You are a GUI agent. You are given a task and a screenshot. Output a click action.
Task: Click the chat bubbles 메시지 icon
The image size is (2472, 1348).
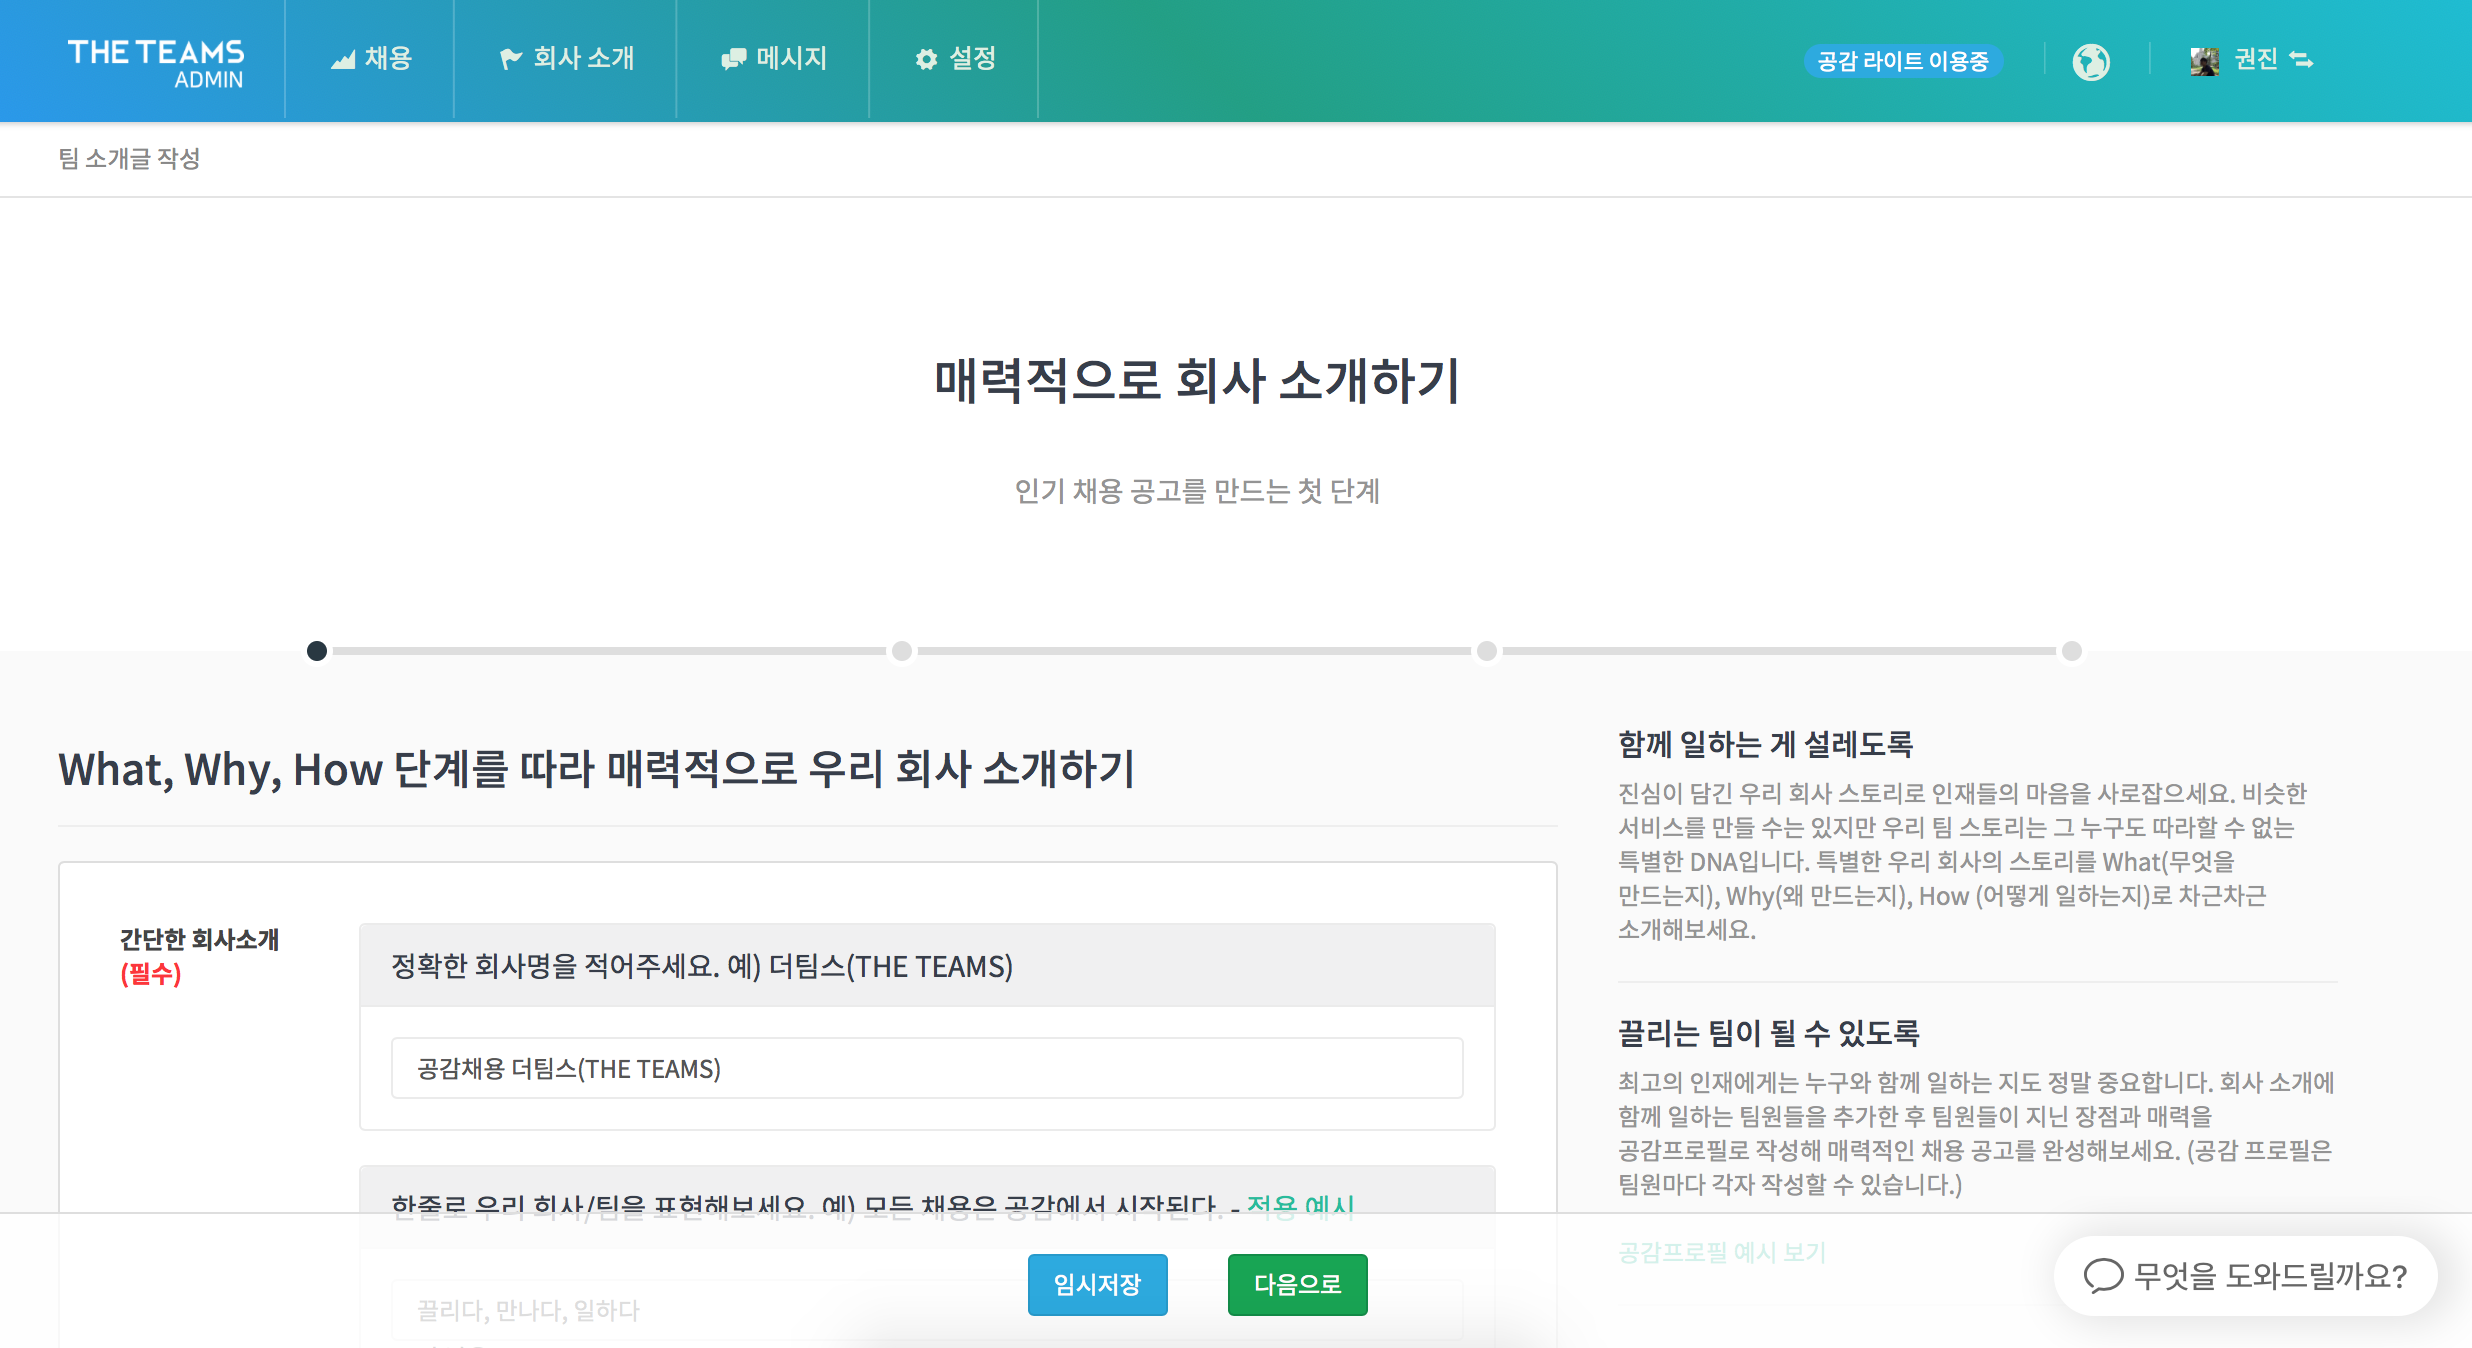pos(733,59)
